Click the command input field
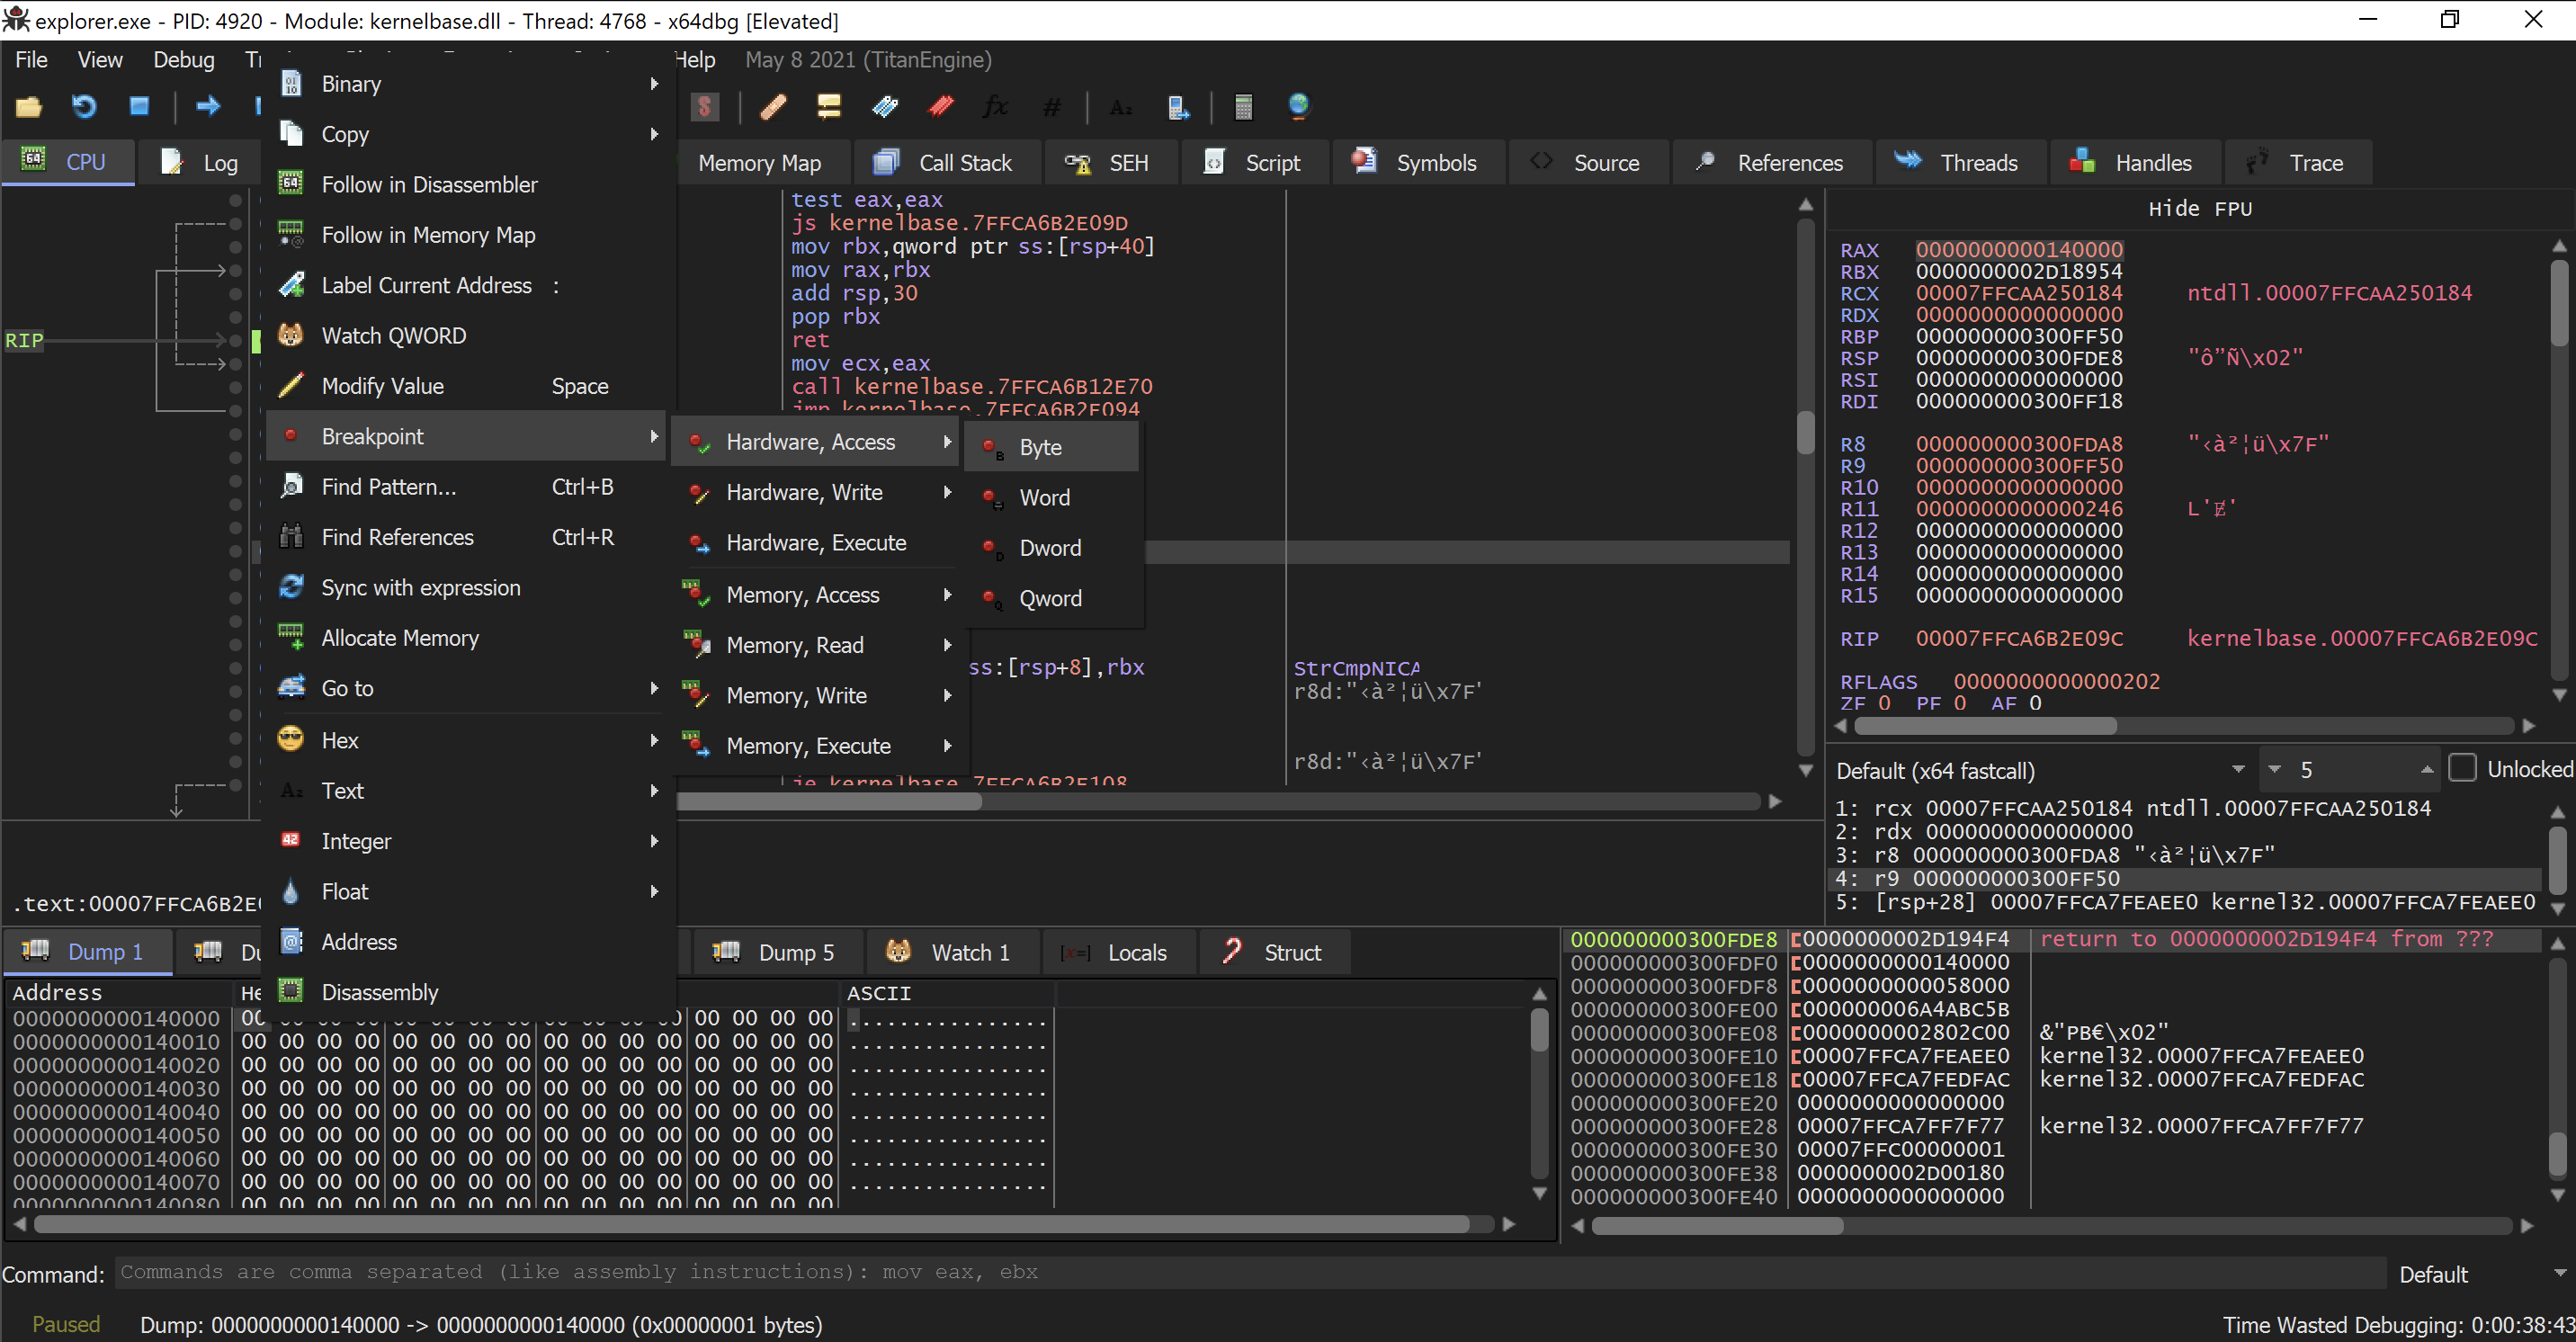 [x=1250, y=1272]
